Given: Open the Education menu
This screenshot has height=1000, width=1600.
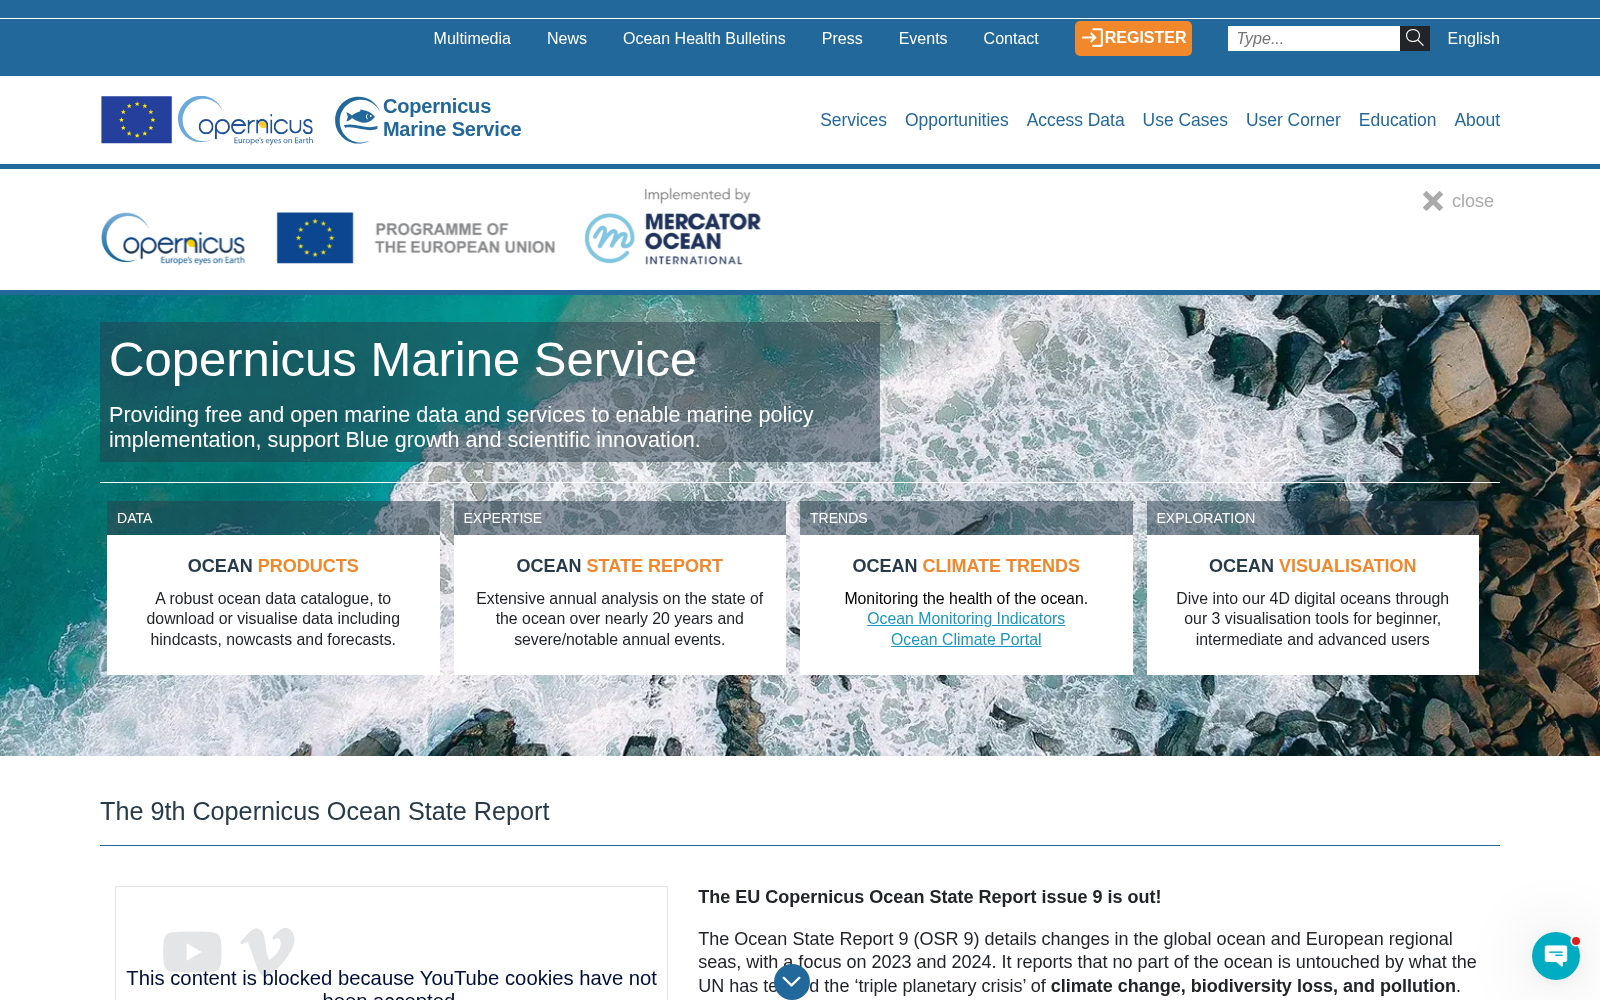Looking at the screenshot, I should click(x=1397, y=120).
